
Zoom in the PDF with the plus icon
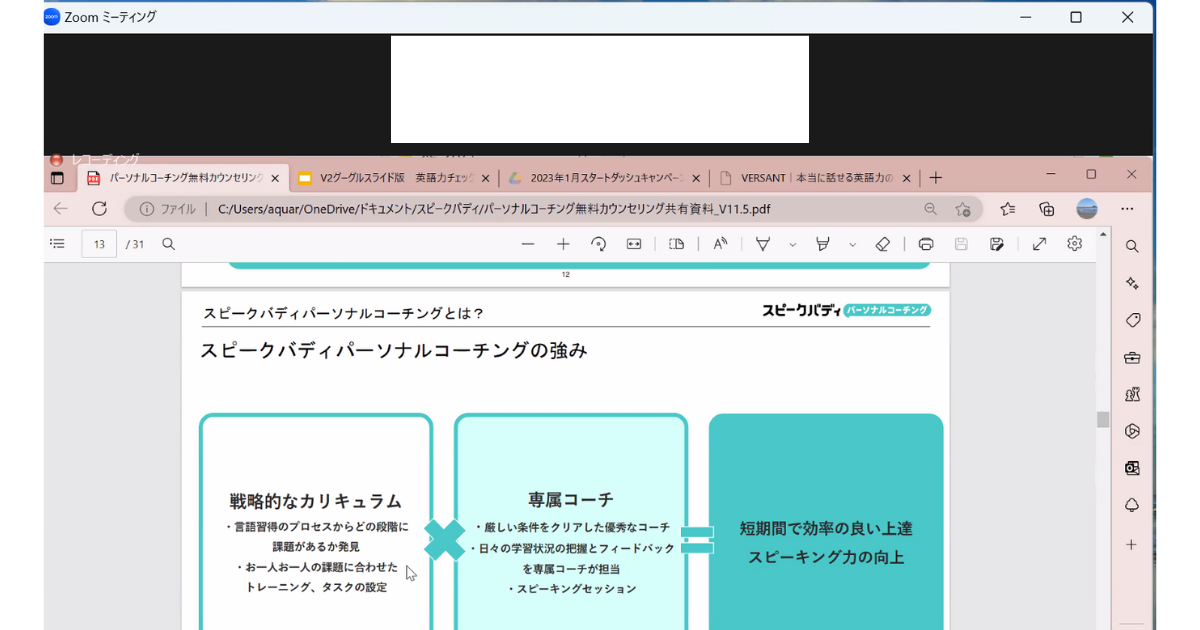point(563,244)
